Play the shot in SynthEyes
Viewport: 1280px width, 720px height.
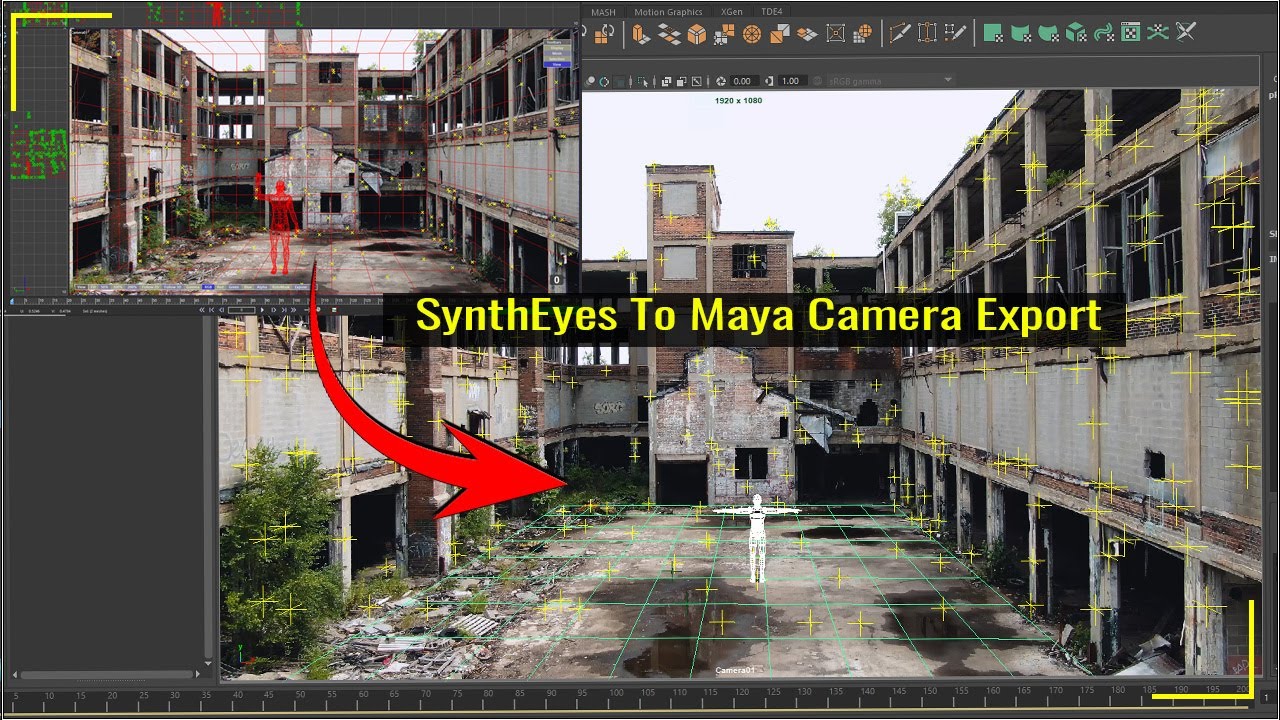[262, 310]
